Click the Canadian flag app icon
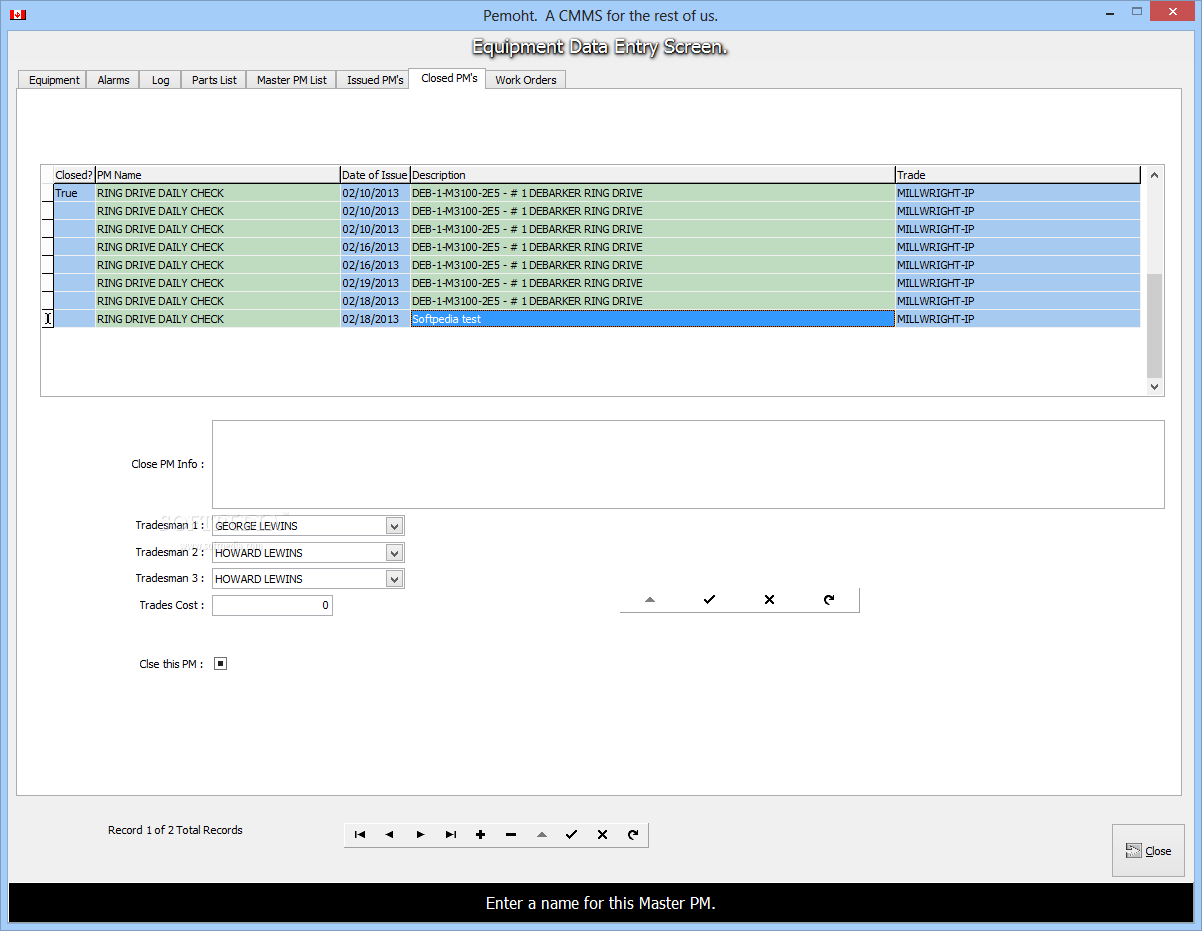The width and height of the screenshot is (1202, 931). (x=17, y=15)
